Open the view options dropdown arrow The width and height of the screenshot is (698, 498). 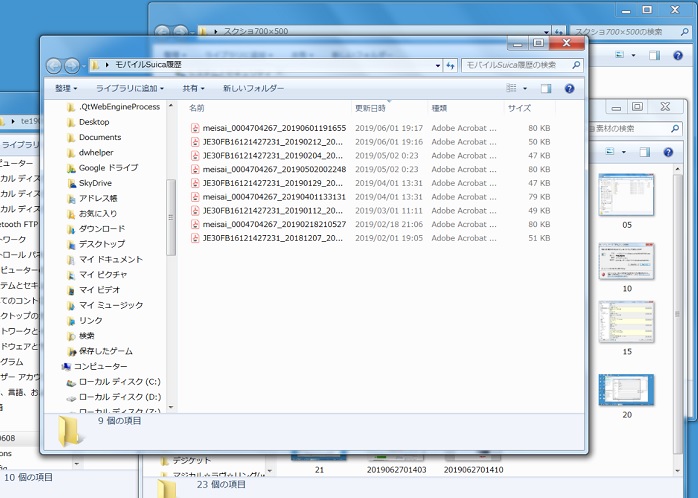click(x=525, y=89)
